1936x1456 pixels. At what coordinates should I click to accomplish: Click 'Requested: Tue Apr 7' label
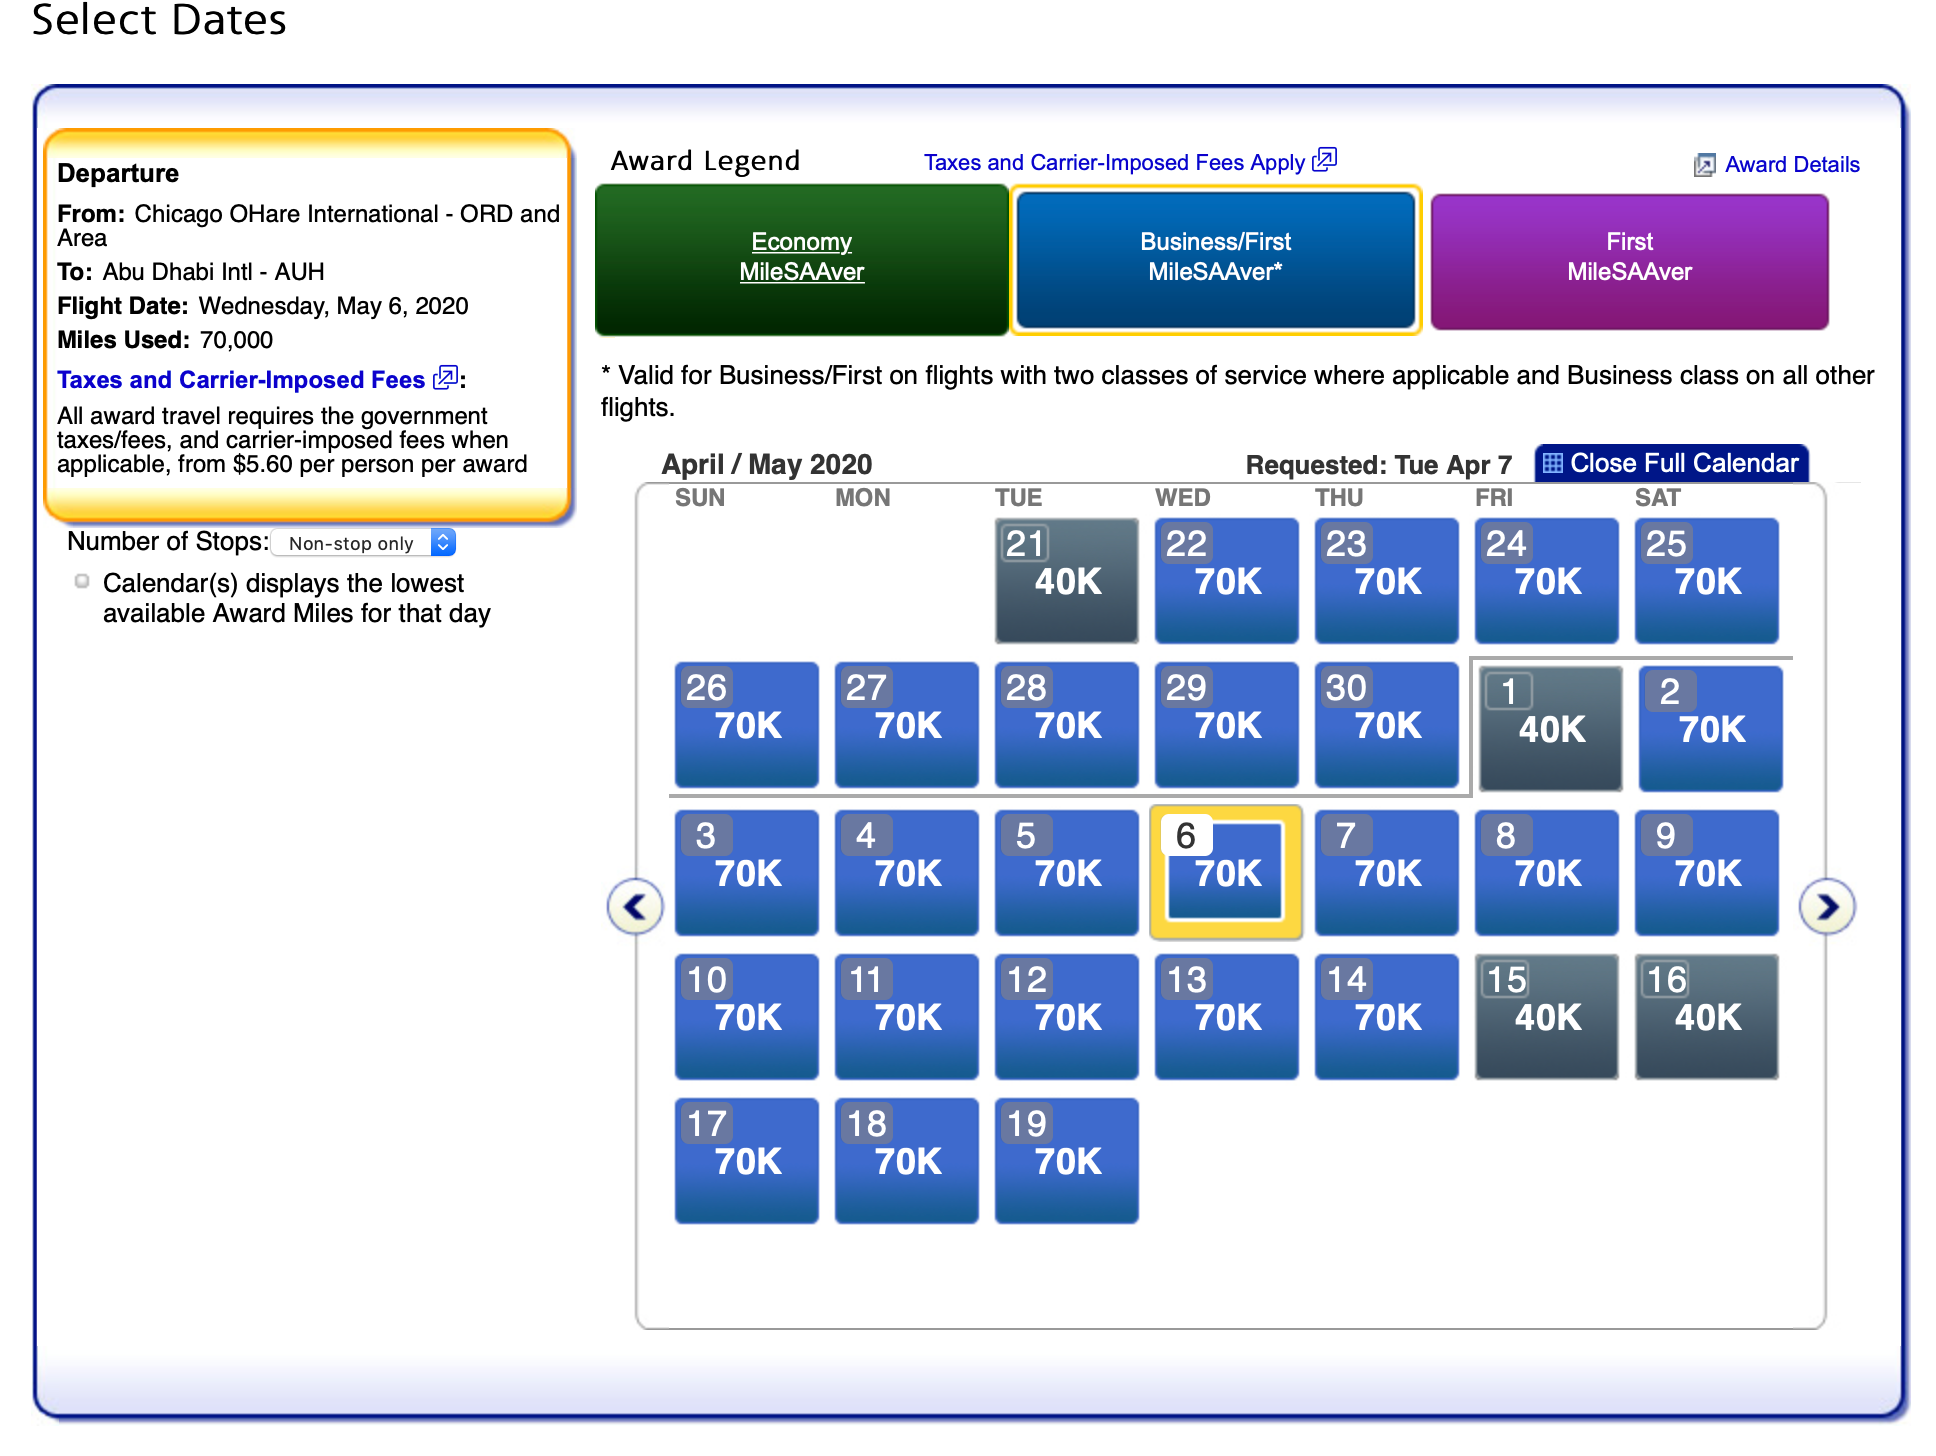click(x=1379, y=464)
